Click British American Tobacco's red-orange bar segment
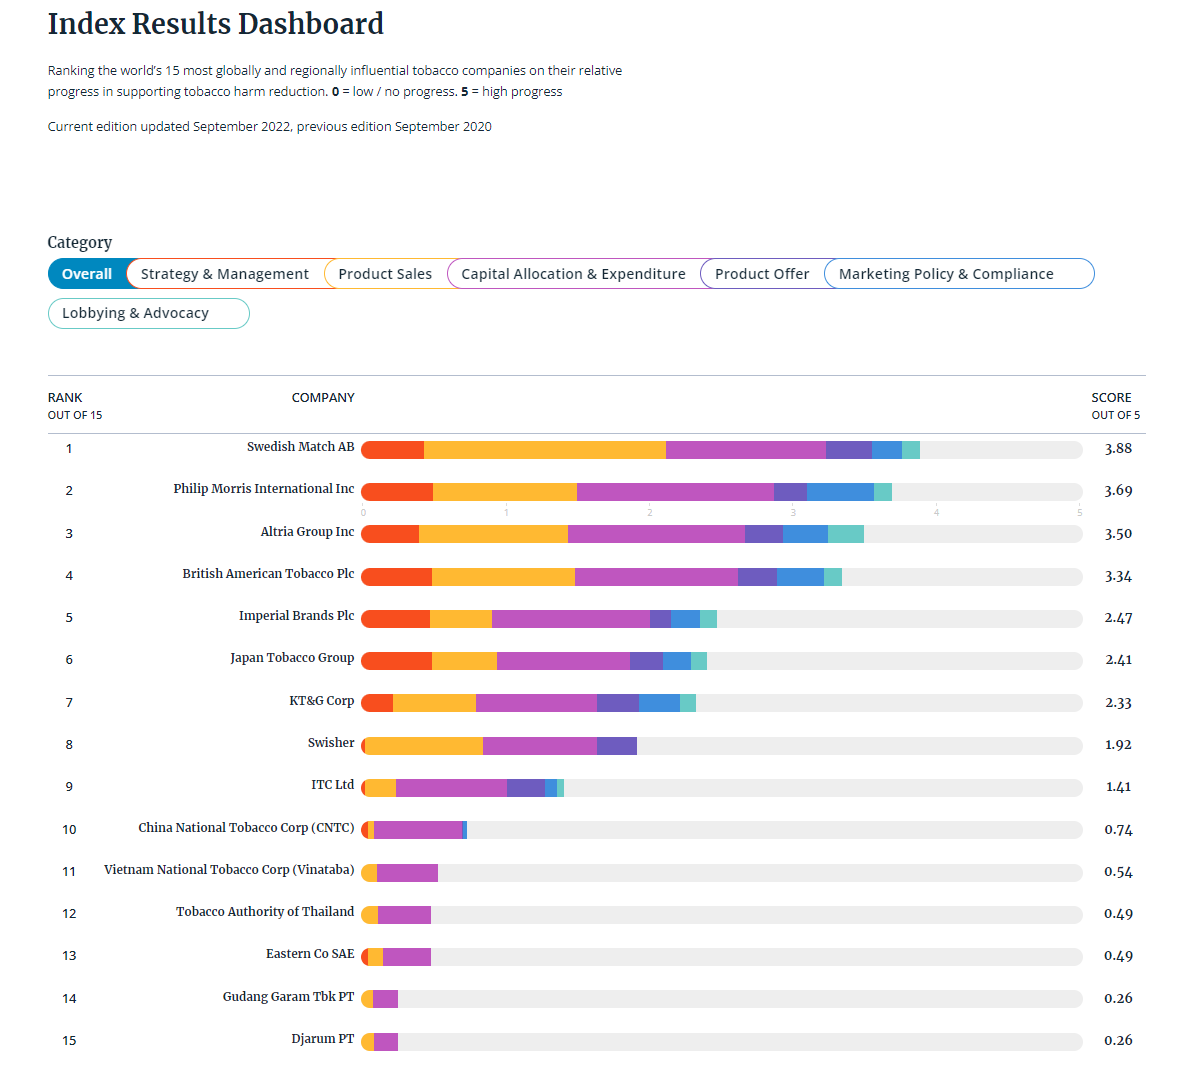The width and height of the screenshot is (1187, 1070). click(397, 577)
